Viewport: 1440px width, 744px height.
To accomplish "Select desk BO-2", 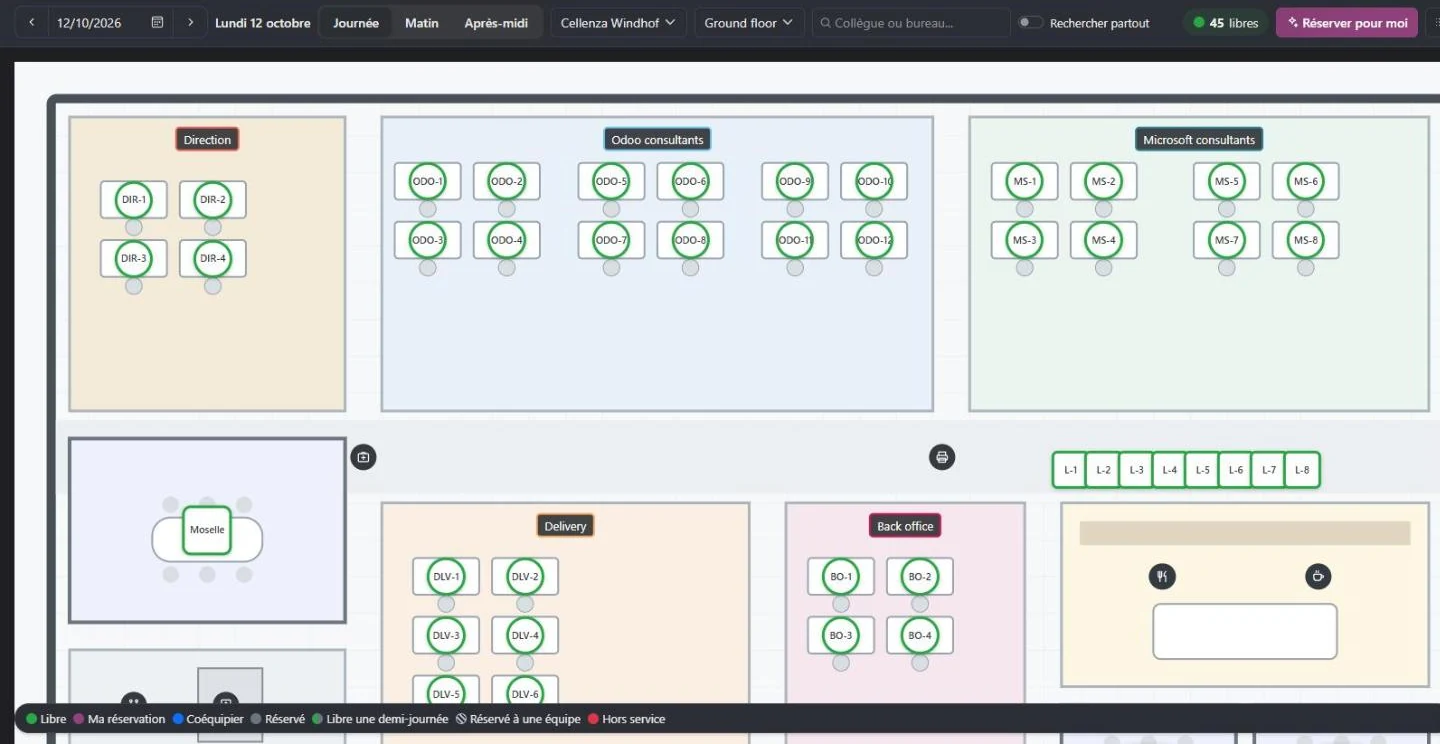I will click(920, 576).
